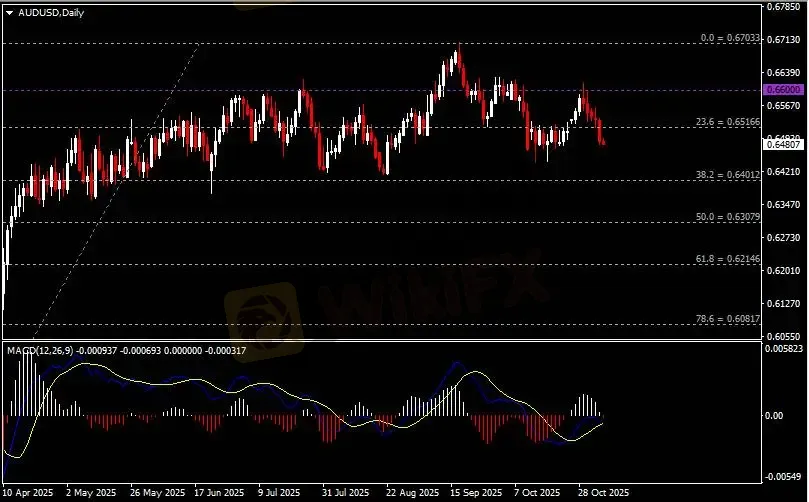Click the 17 Jun 2025 date label
The width and height of the screenshot is (809, 502).
(x=218, y=493)
